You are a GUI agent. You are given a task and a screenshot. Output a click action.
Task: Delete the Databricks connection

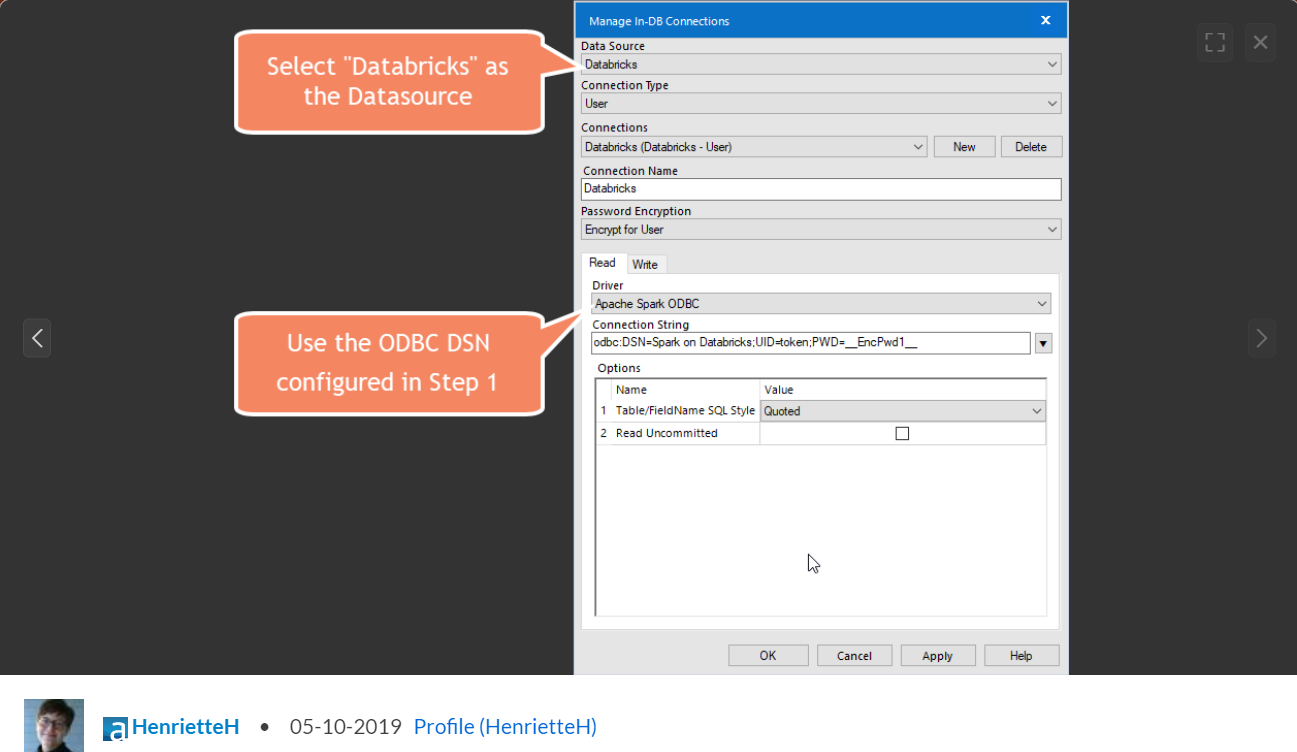click(x=1031, y=146)
